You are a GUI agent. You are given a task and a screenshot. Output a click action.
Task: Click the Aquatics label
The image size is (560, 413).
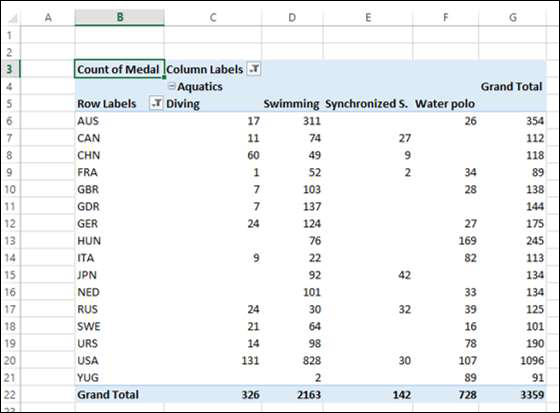click(x=200, y=86)
